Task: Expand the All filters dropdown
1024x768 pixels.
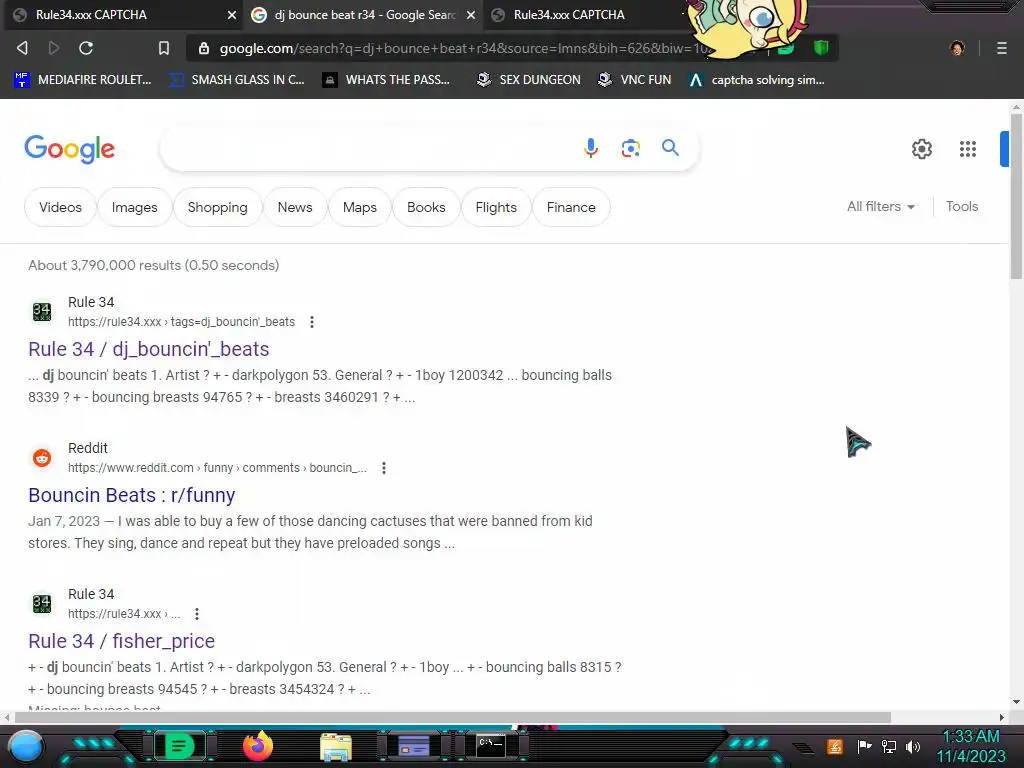Action: tap(881, 206)
